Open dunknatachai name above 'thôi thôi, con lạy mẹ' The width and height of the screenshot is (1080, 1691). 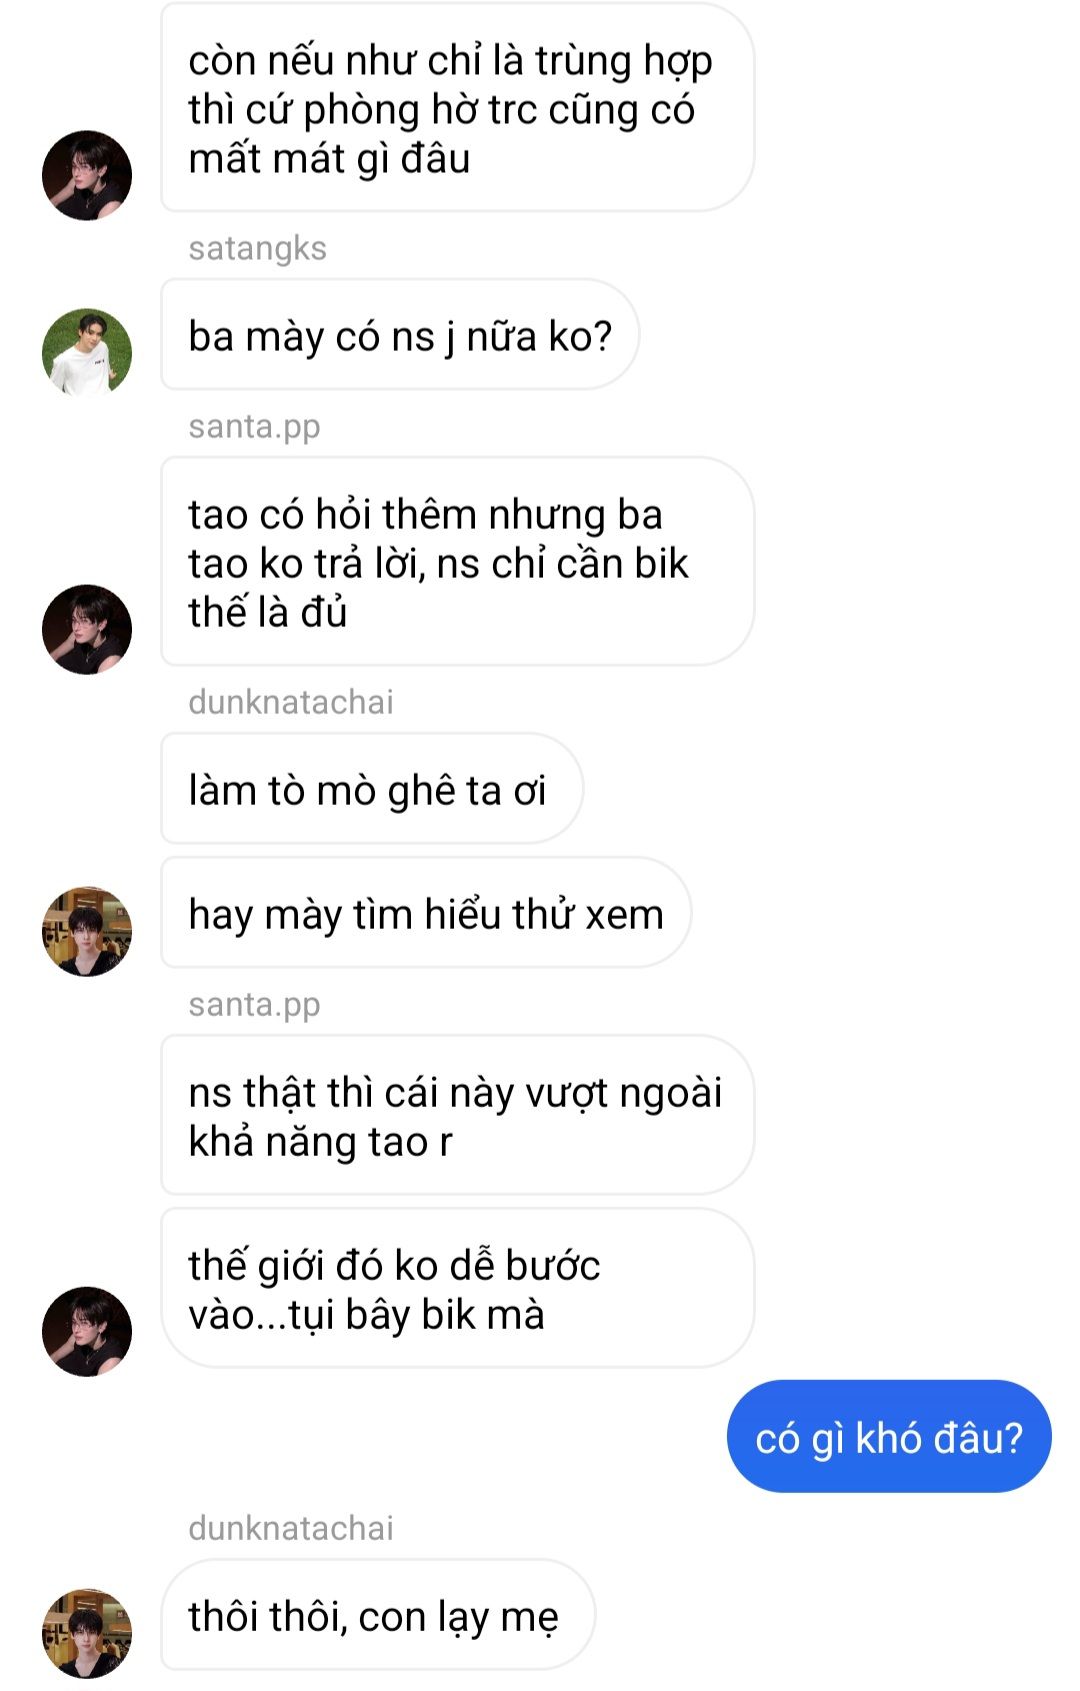[x=291, y=1528]
